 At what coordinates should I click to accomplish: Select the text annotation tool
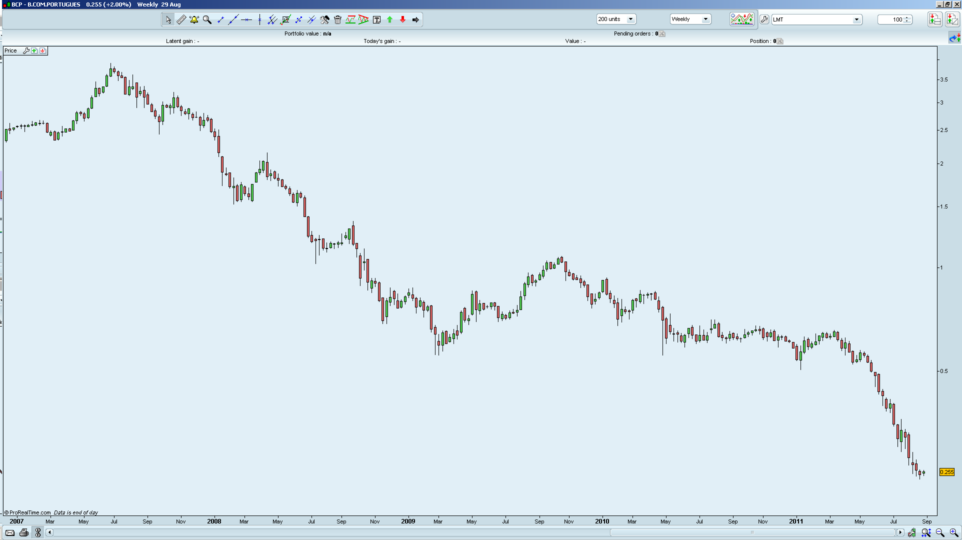click(377, 20)
